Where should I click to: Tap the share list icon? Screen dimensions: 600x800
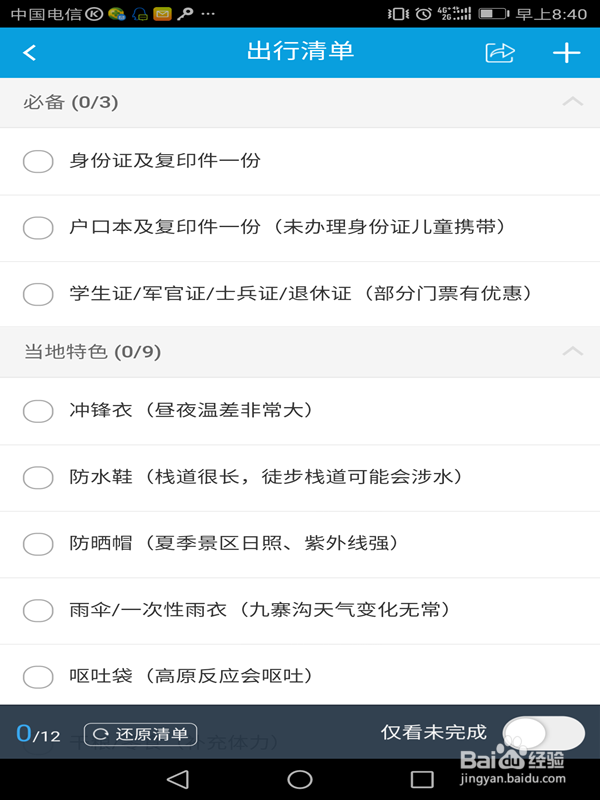[x=499, y=53]
